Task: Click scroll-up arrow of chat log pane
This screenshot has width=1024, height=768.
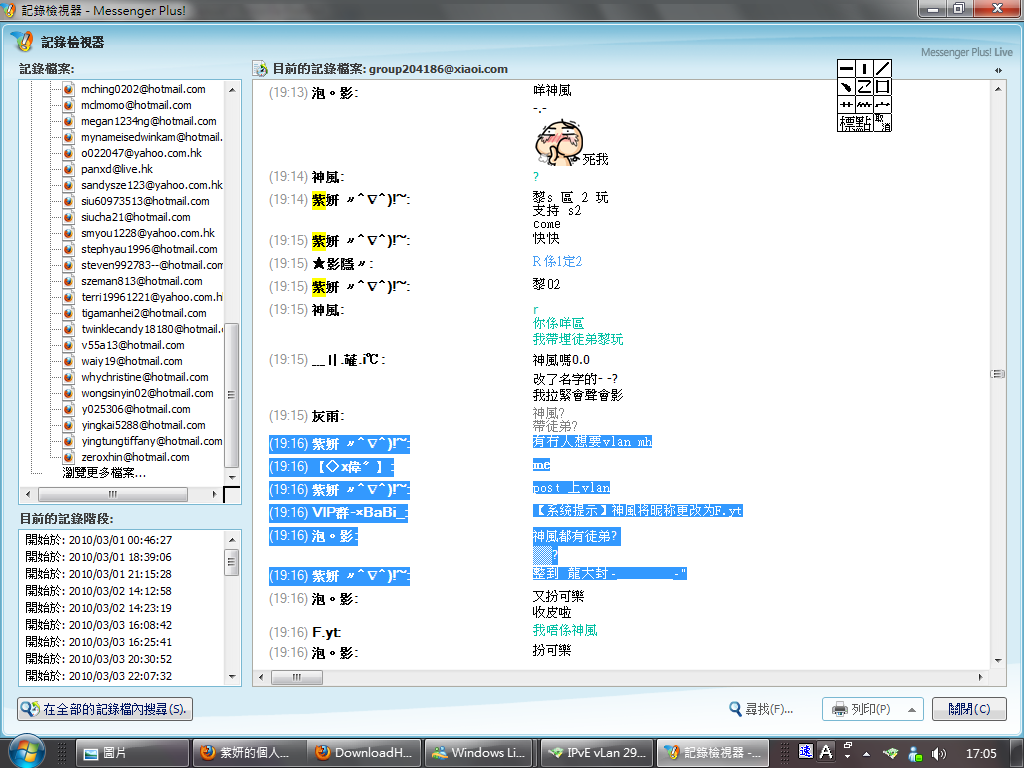Action: (998, 89)
